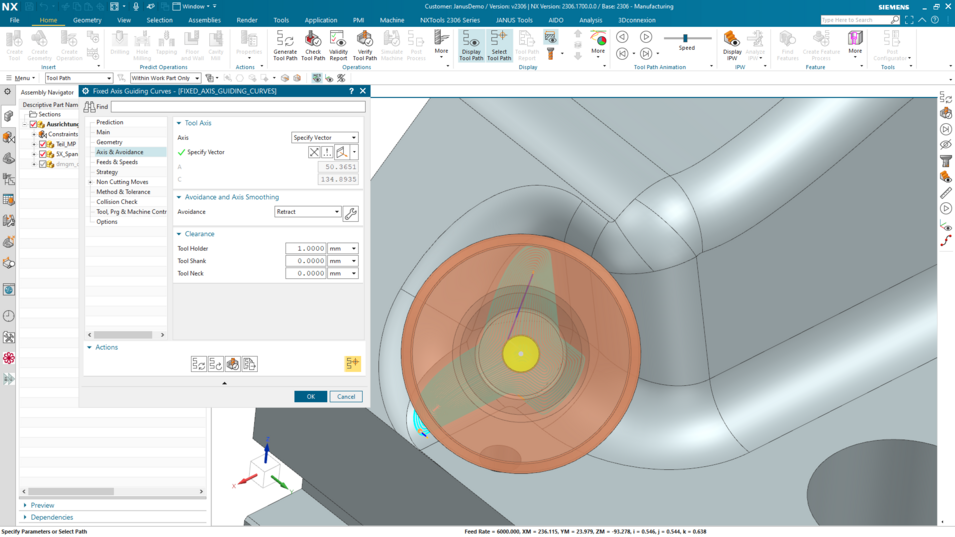The width and height of the screenshot is (955, 537).
Task: Click Inferred Vector icon
Action: coord(341,152)
